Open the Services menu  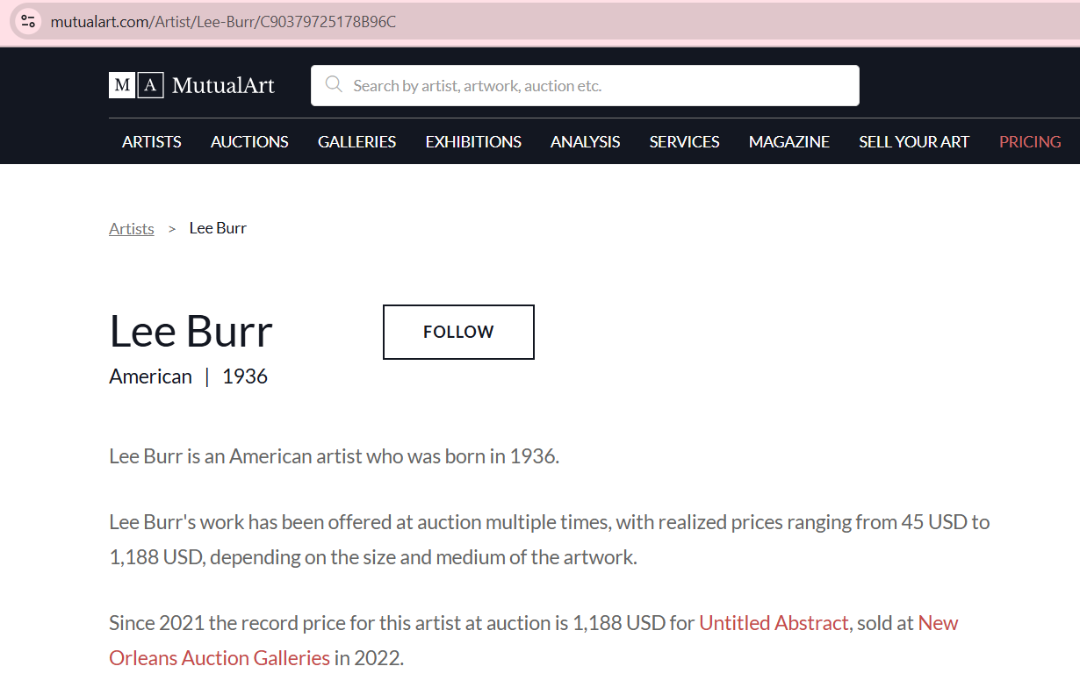point(684,142)
